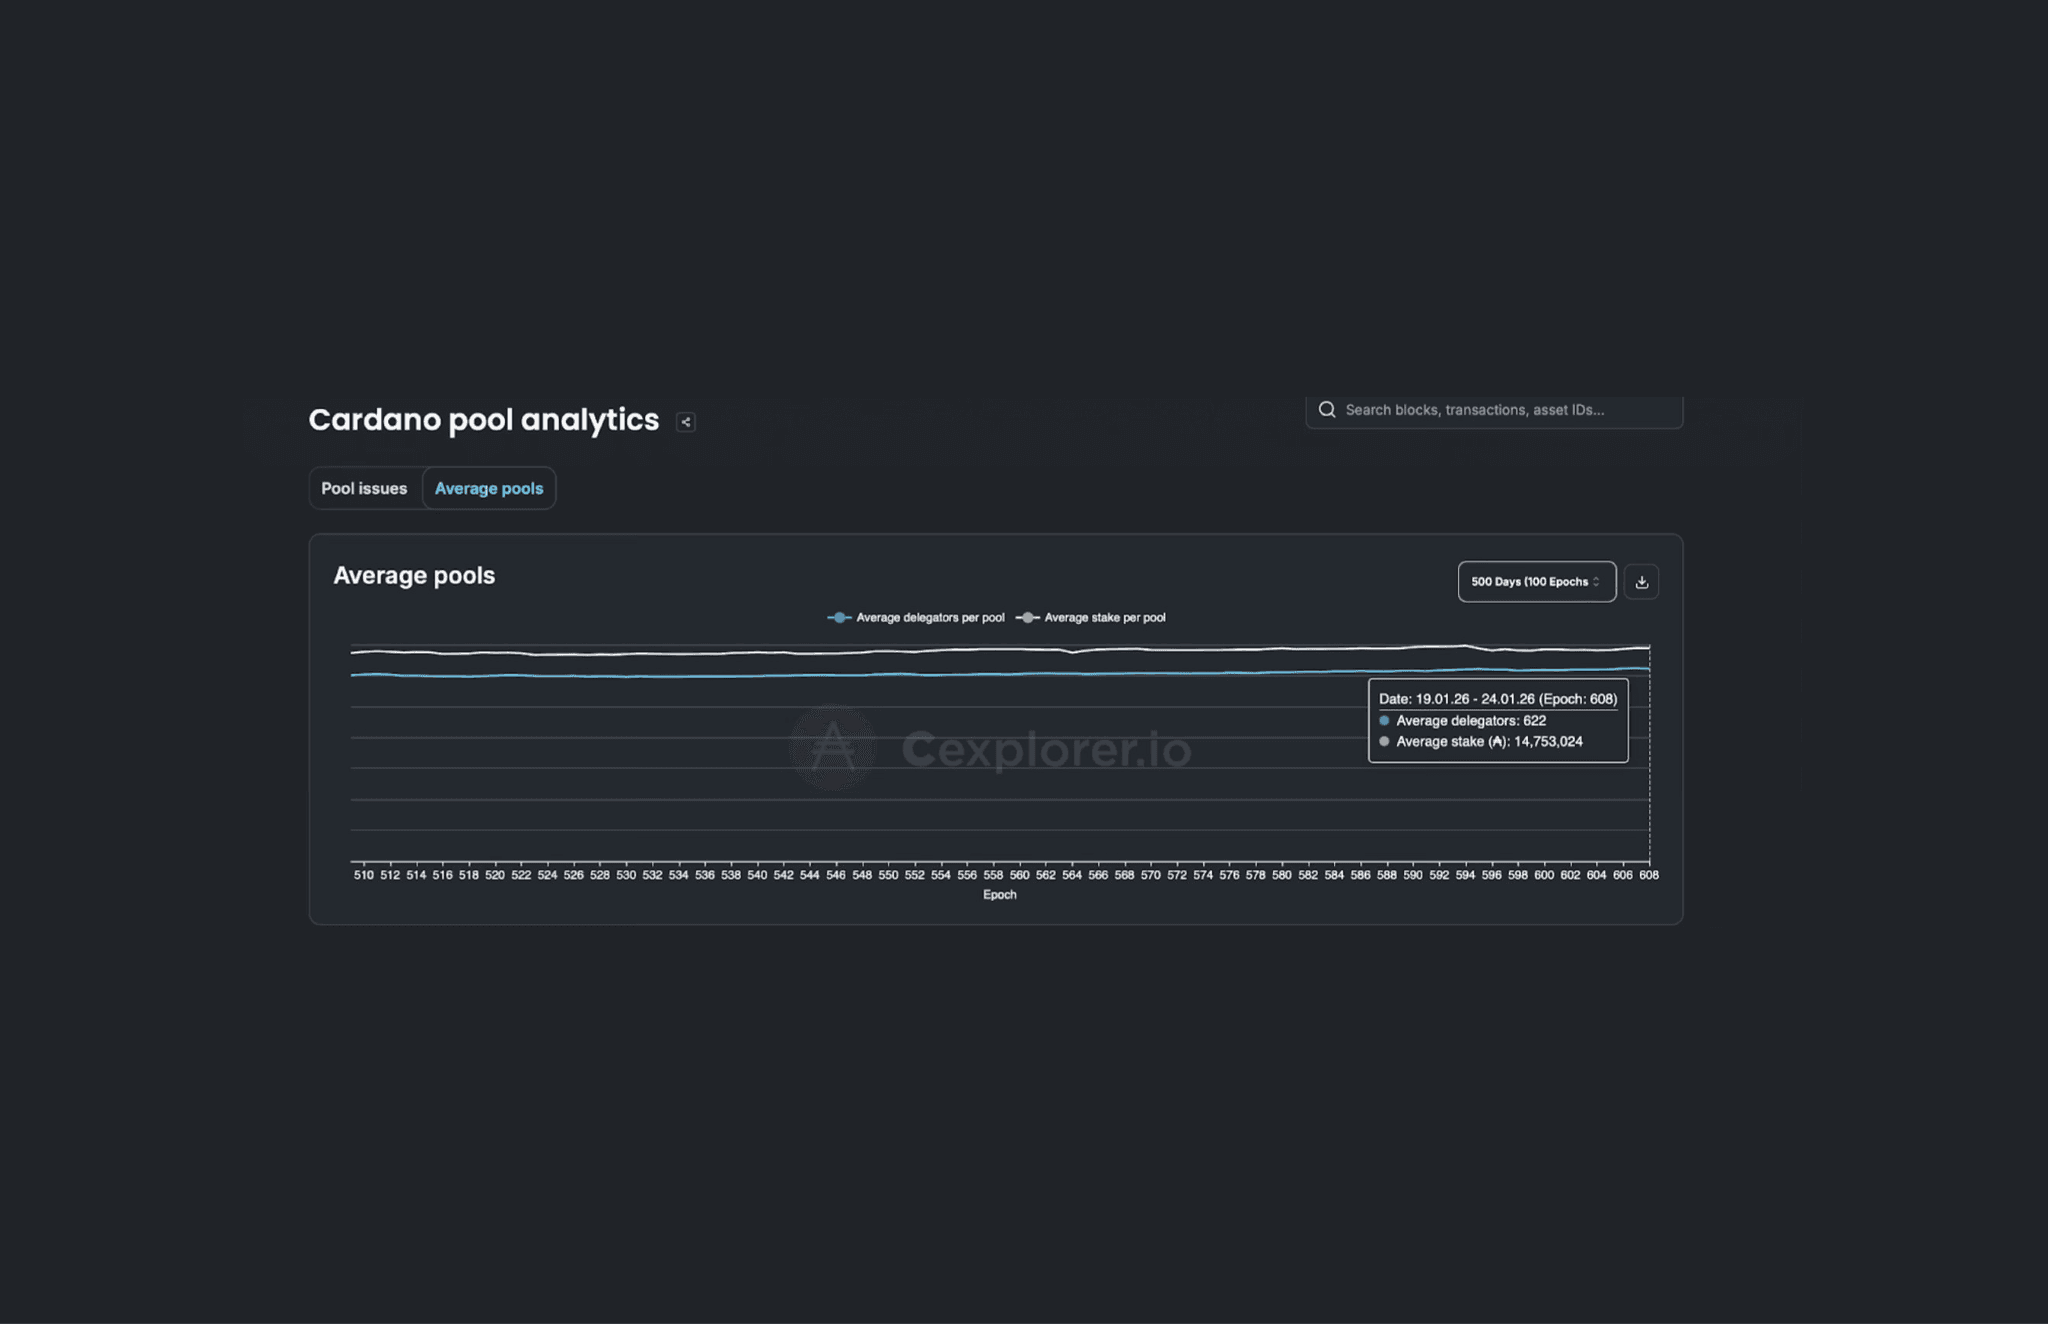This screenshot has height=1324, width=2048.
Task: Toggle Average delegators per pool series
Action: 930,618
